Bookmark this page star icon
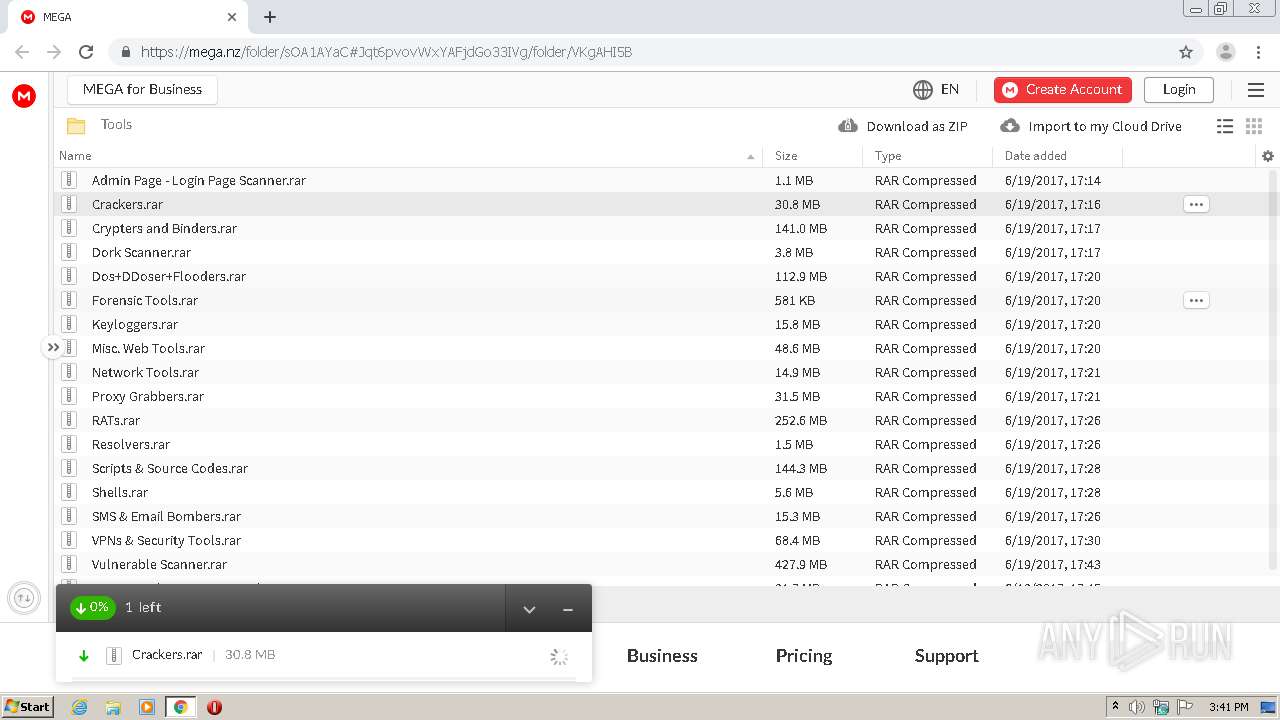The width and height of the screenshot is (1280, 720). click(x=1186, y=52)
